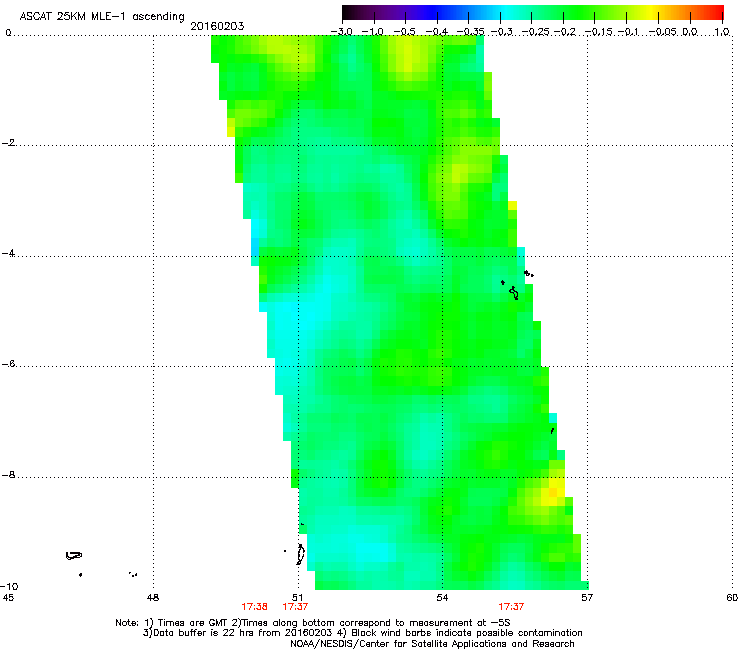Click the ASCAT 25KM MLE-1 ascending title
Viewport: 740px width, 650px height.
(x=102, y=16)
